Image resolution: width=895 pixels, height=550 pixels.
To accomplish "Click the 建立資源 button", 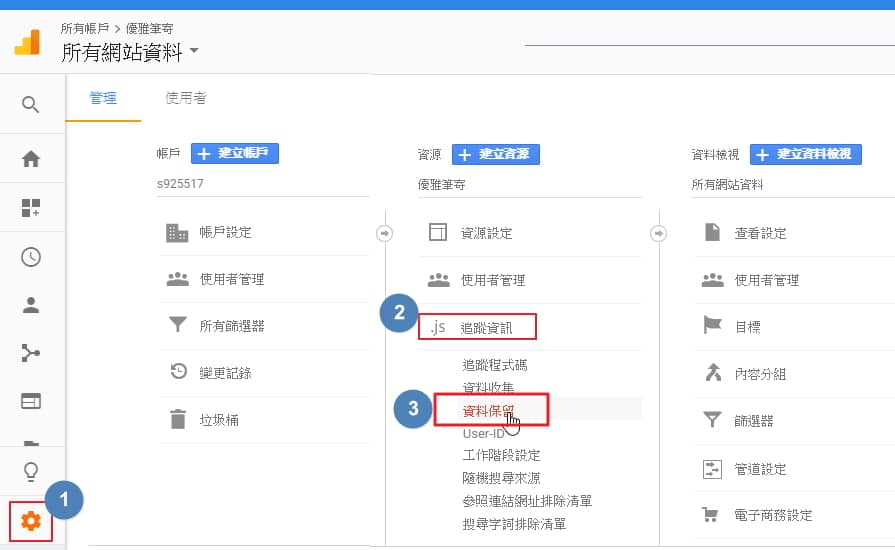I will pyautogui.click(x=495, y=154).
